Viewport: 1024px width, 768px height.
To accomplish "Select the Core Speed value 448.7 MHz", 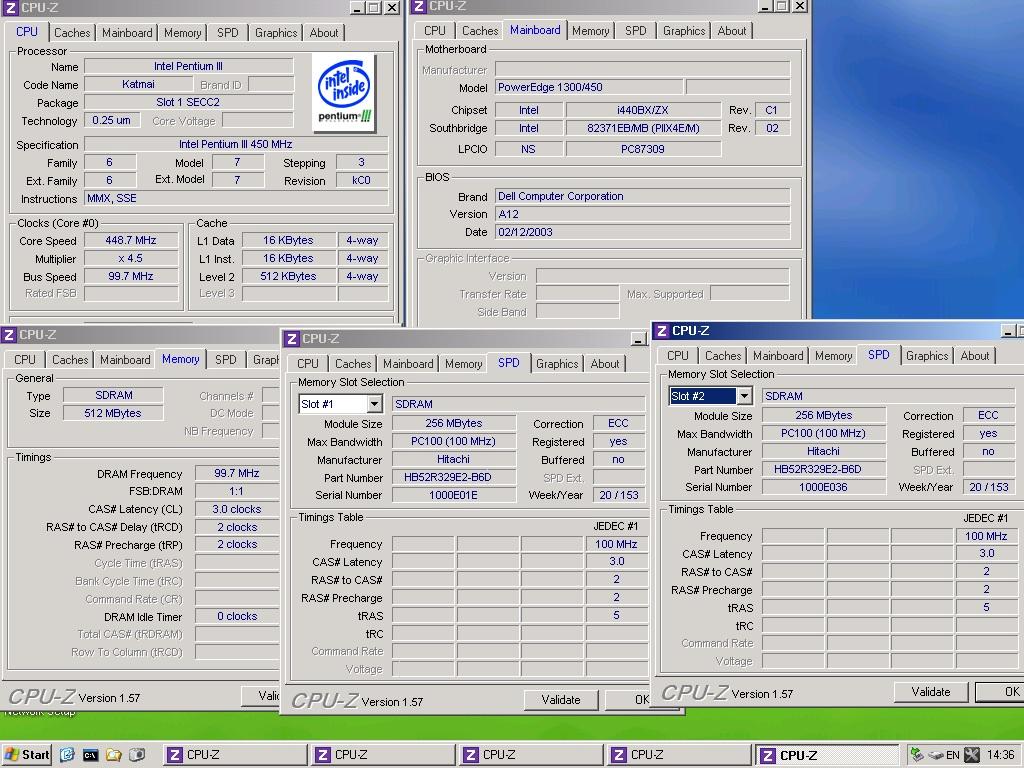I will click(x=131, y=240).
